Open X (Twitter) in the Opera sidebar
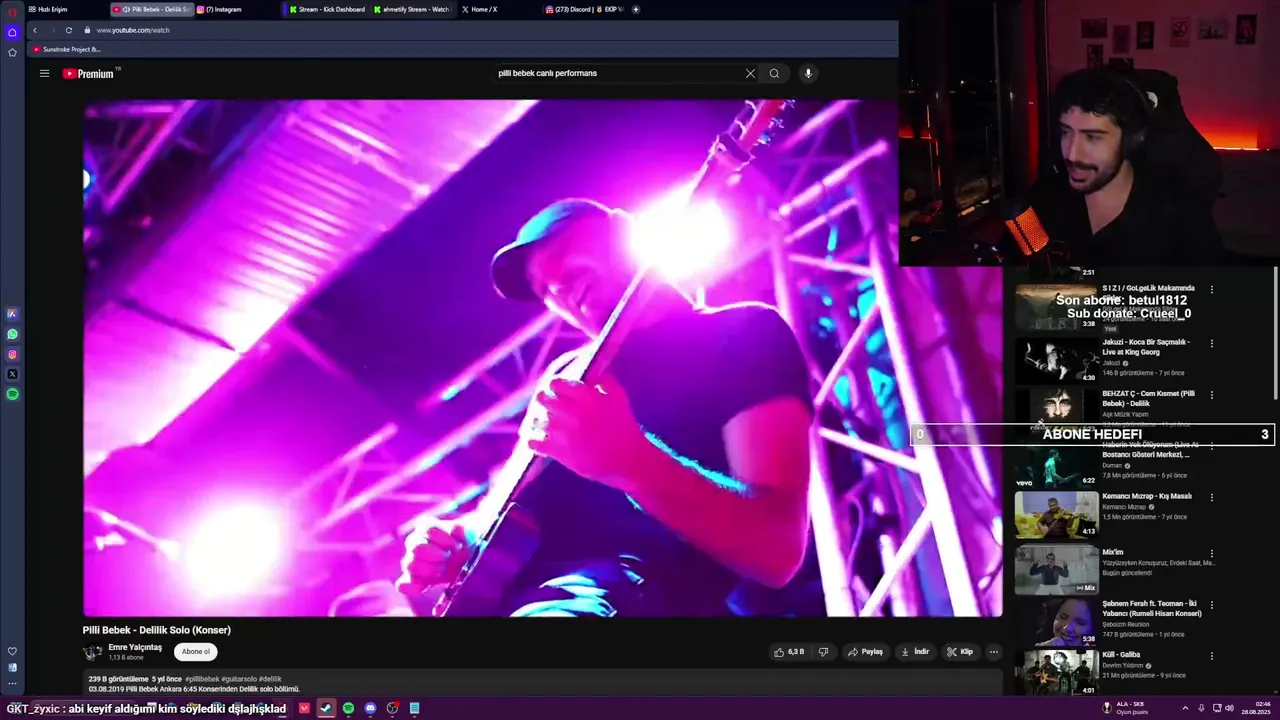The height and width of the screenshot is (720, 1280). [12, 374]
